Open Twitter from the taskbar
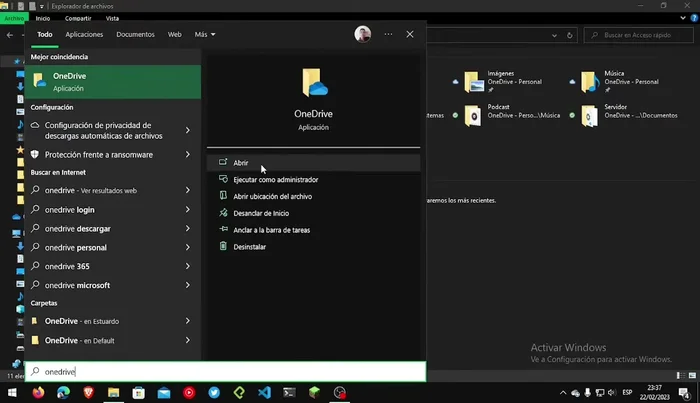Viewport: 700px width, 403px height. pyautogui.click(x=214, y=392)
